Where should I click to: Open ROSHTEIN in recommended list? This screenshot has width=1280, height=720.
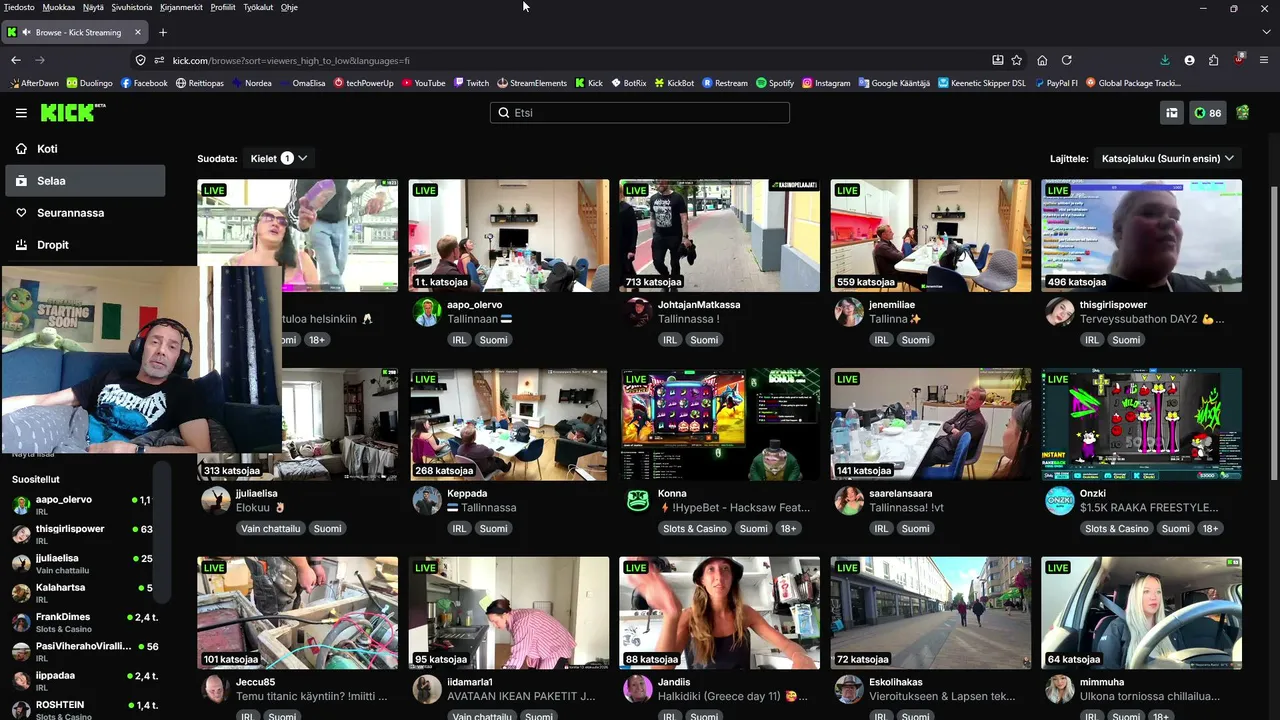(x=84, y=710)
